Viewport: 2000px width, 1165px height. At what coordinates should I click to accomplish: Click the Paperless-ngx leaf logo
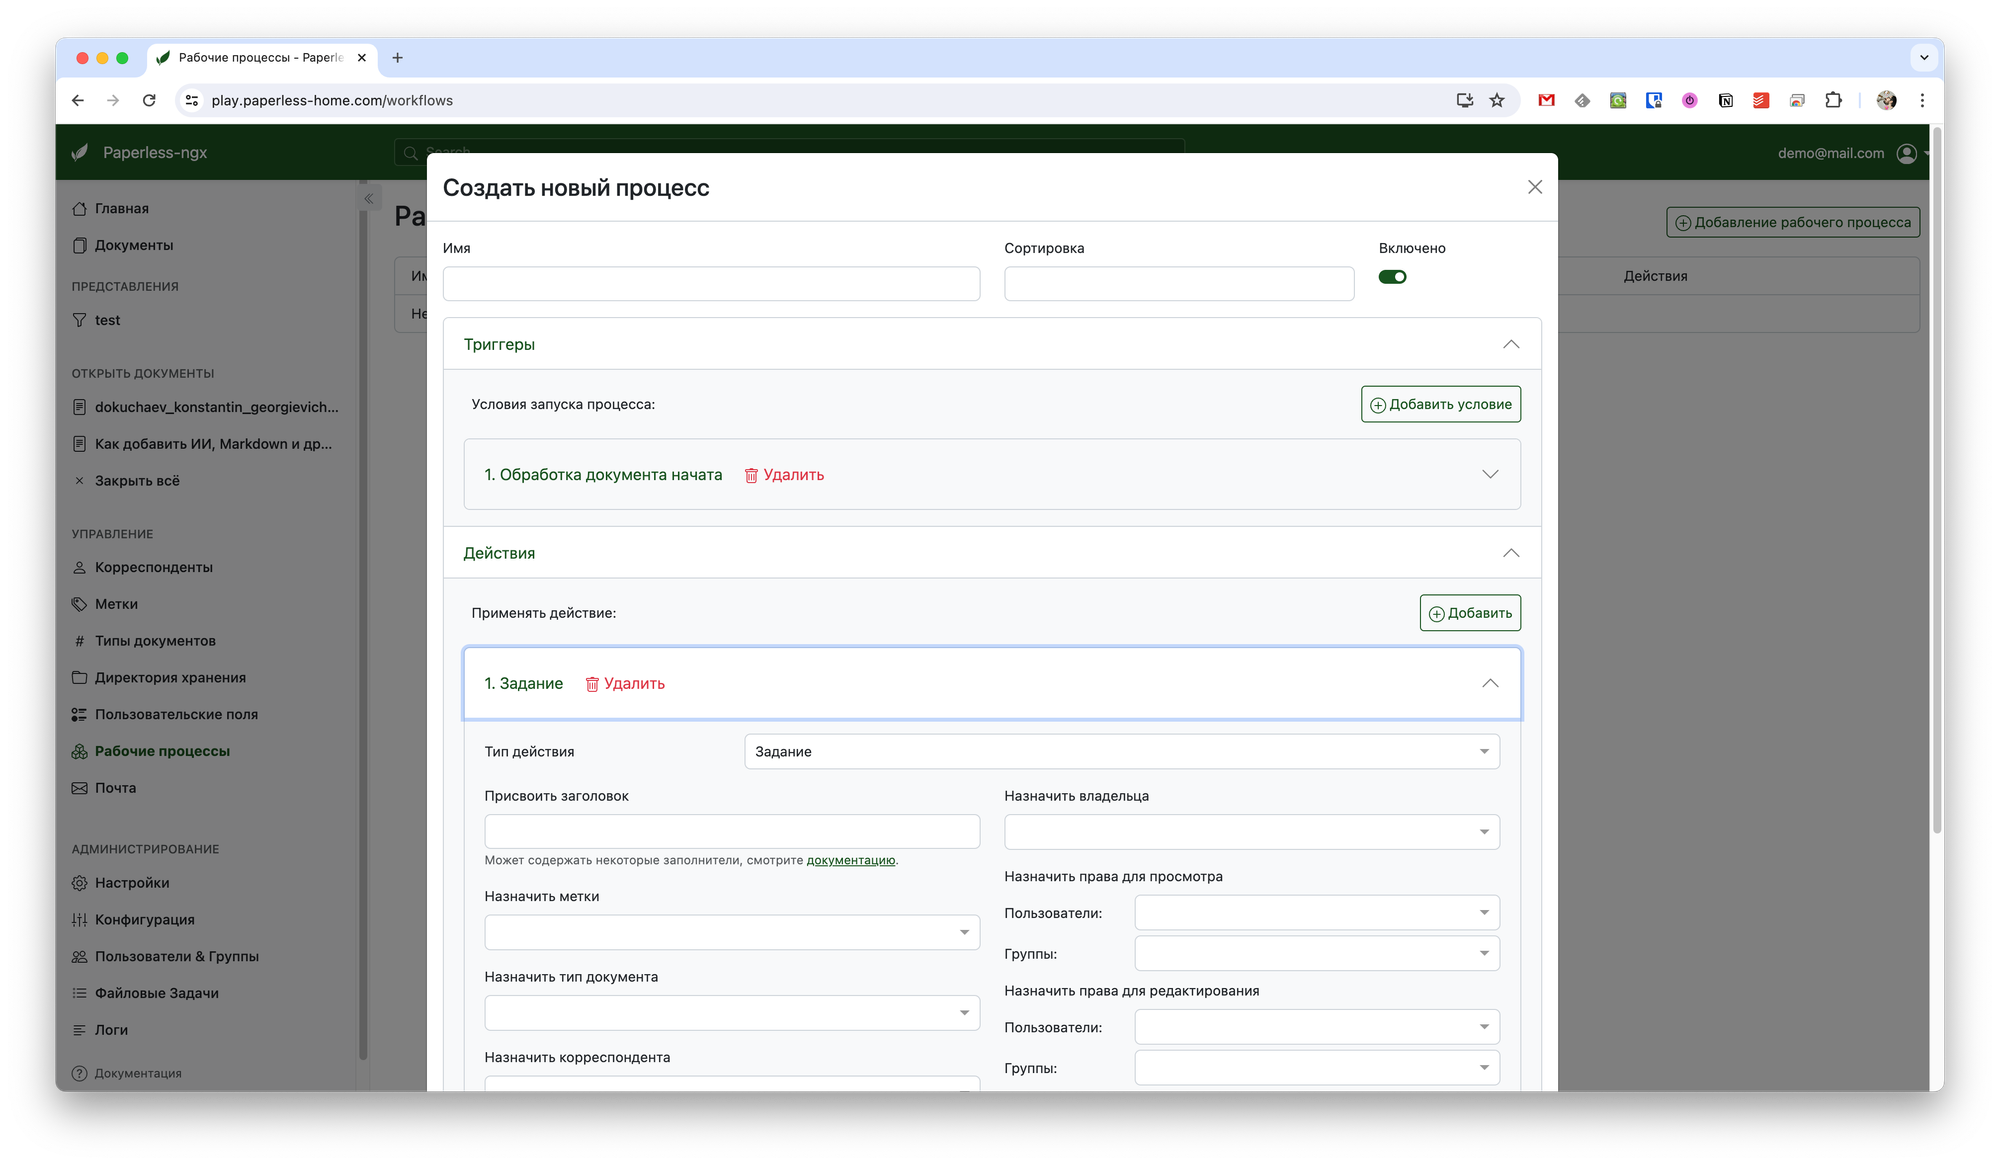click(x=80, y=152)
